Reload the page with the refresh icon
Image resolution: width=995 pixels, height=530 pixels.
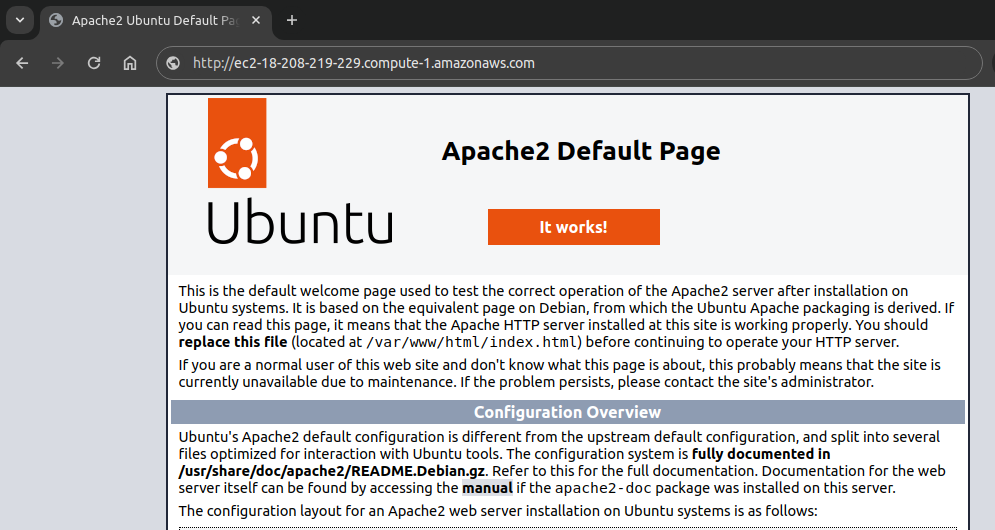[x=94, y=63]
